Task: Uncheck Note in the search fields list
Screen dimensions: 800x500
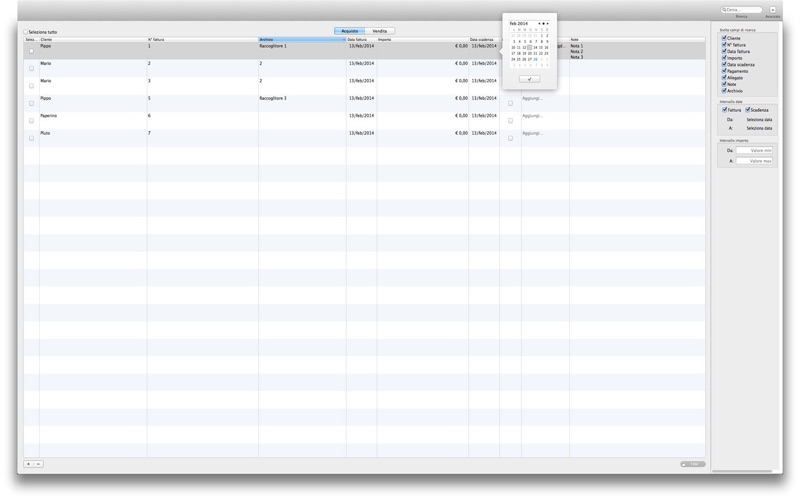Action: [x=723, y=84]
